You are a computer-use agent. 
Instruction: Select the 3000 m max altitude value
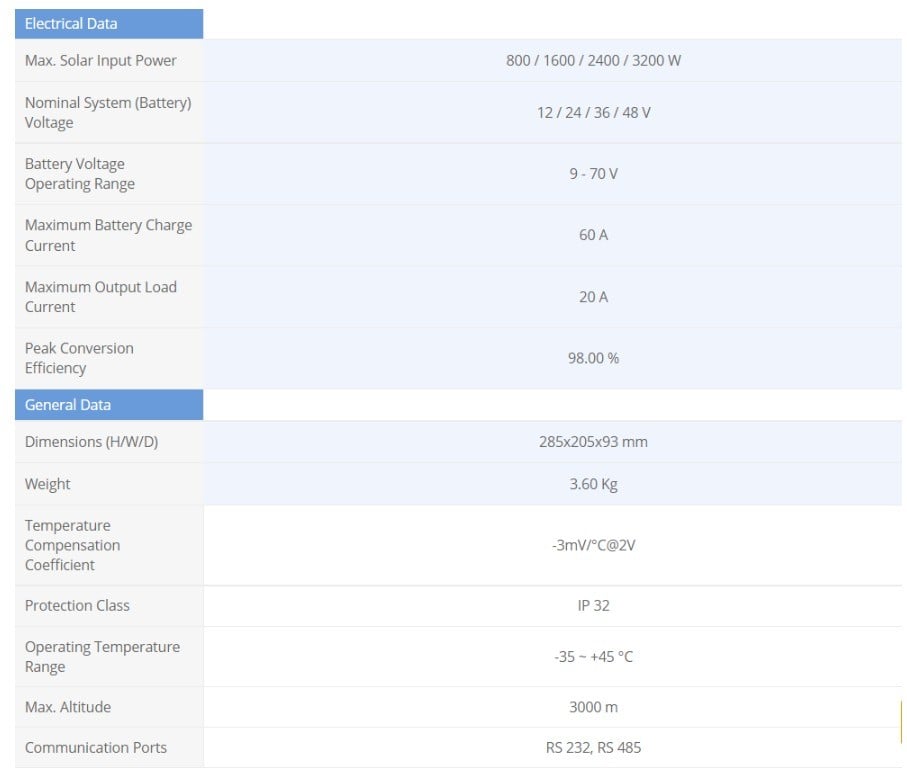(x=593, y=707)
